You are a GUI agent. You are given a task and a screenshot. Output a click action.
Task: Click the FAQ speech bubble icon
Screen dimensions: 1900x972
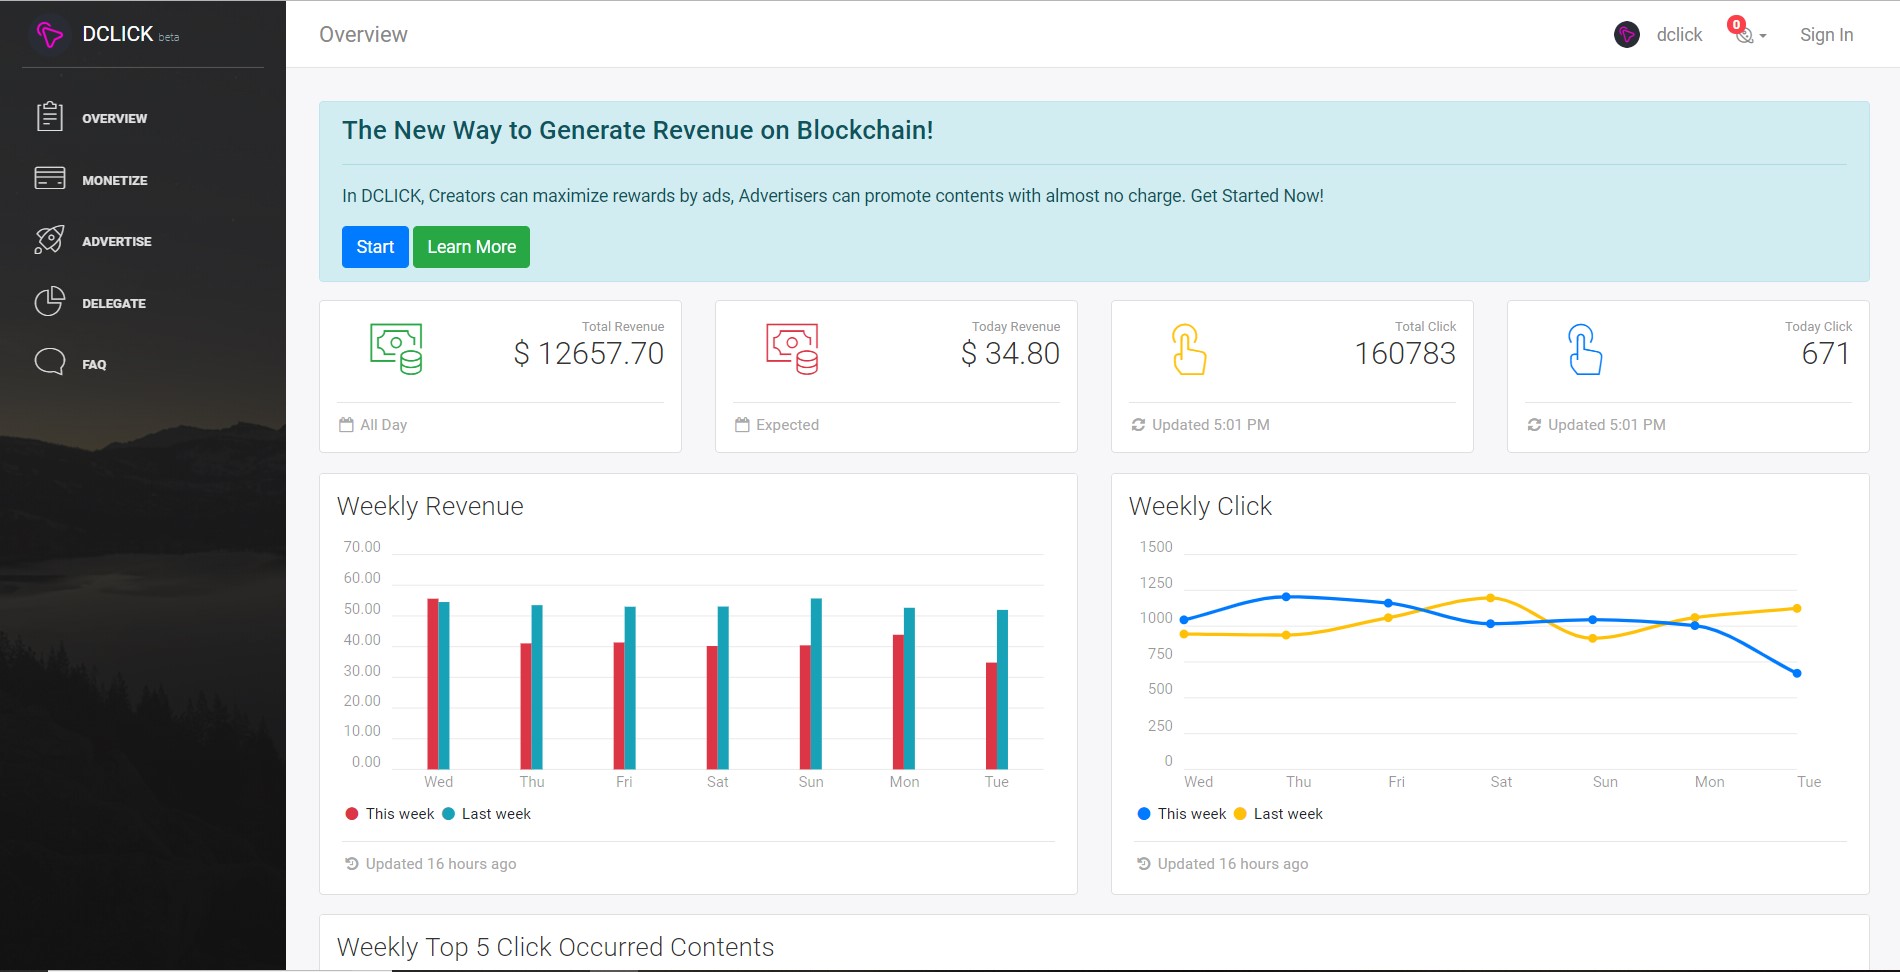[50, 362]
